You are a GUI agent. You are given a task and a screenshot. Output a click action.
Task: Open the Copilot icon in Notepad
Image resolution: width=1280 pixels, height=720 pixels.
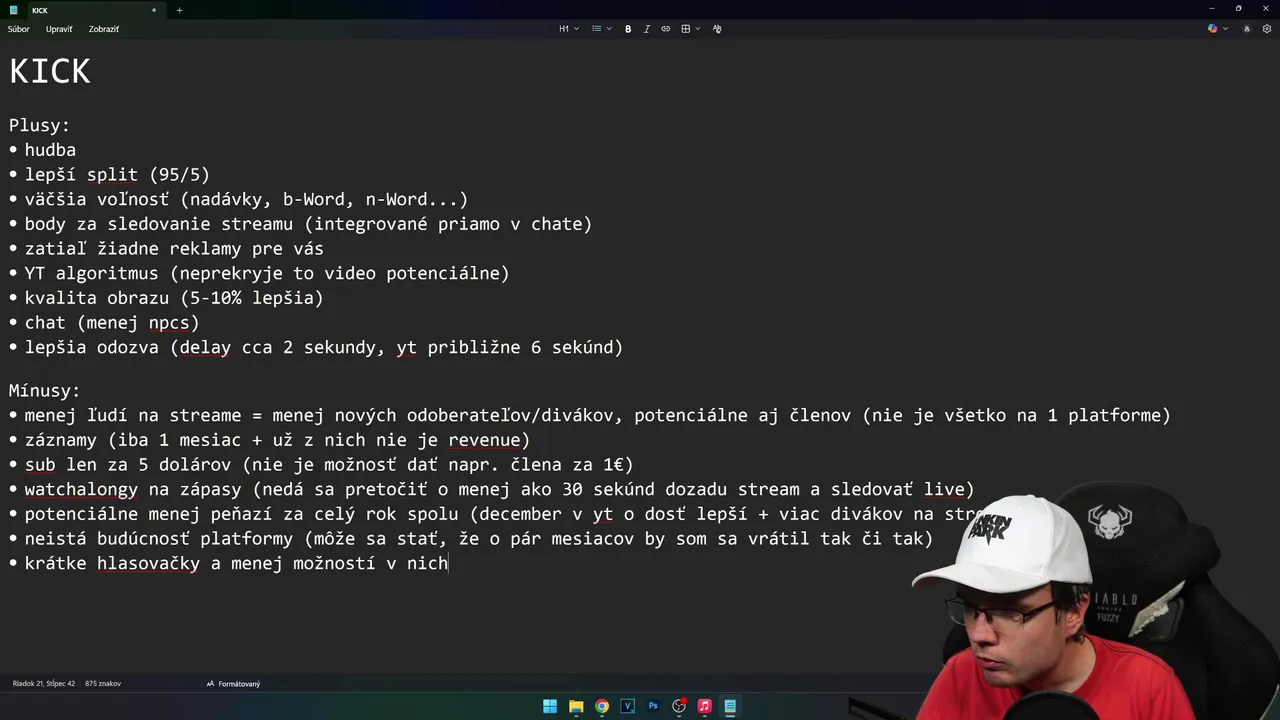1213,29
